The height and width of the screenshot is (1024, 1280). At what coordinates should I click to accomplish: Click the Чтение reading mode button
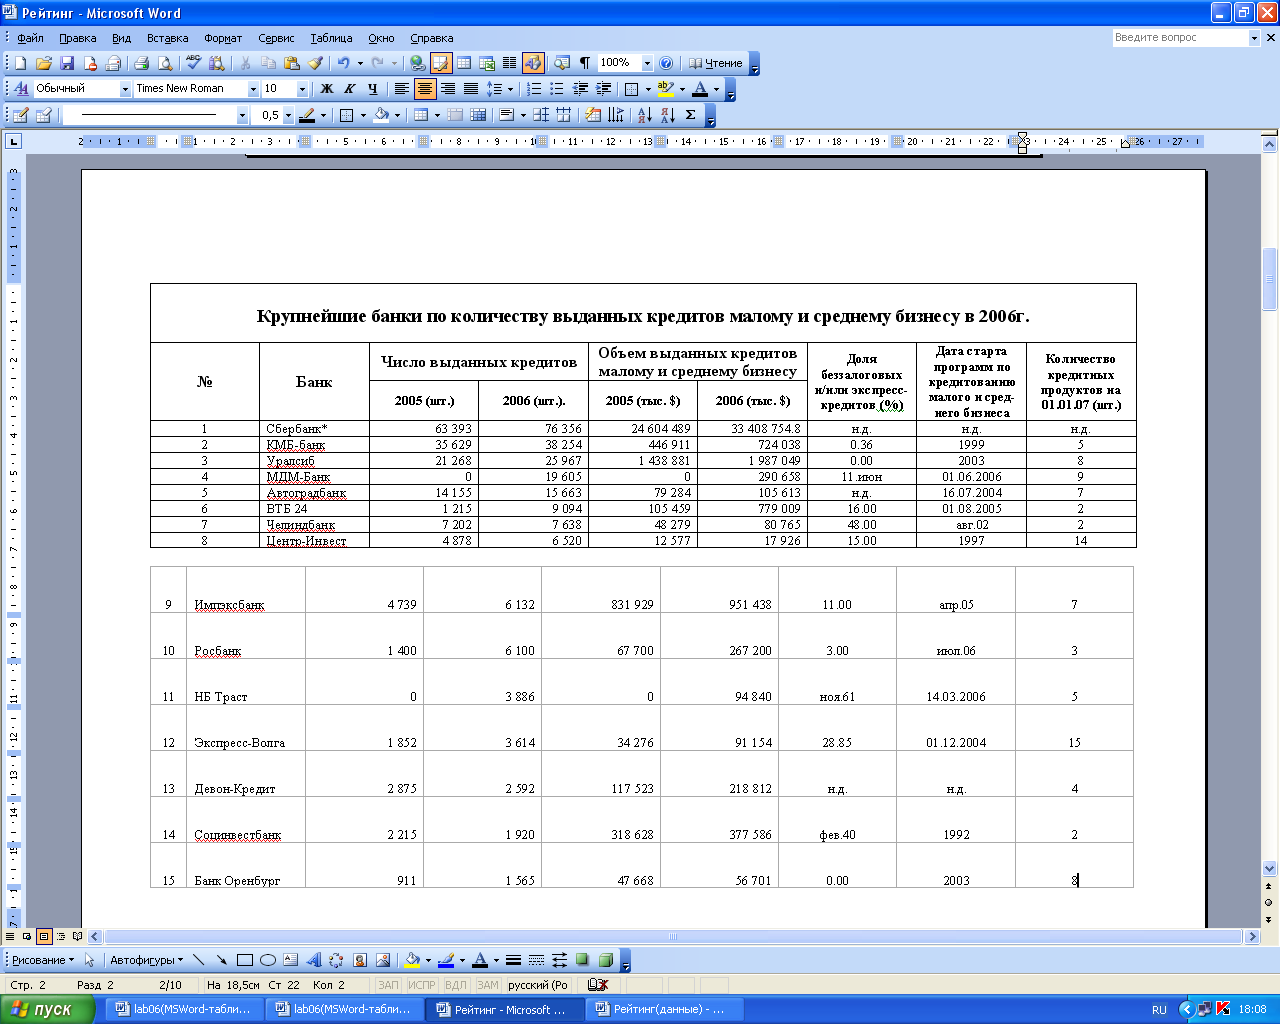click(x=716, y=63)
